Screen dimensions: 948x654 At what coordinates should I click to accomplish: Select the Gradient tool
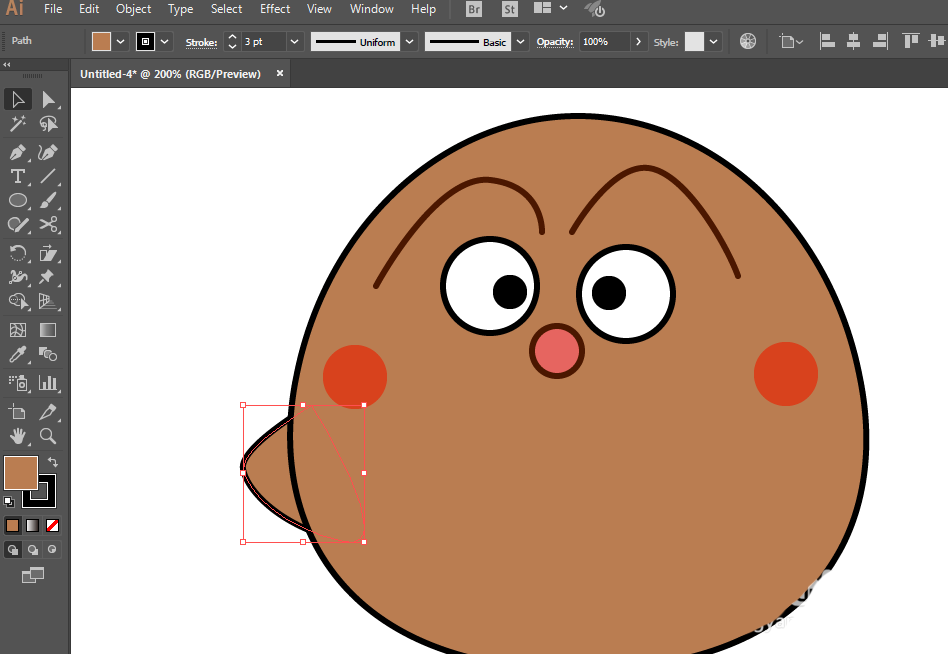point(48,330)
